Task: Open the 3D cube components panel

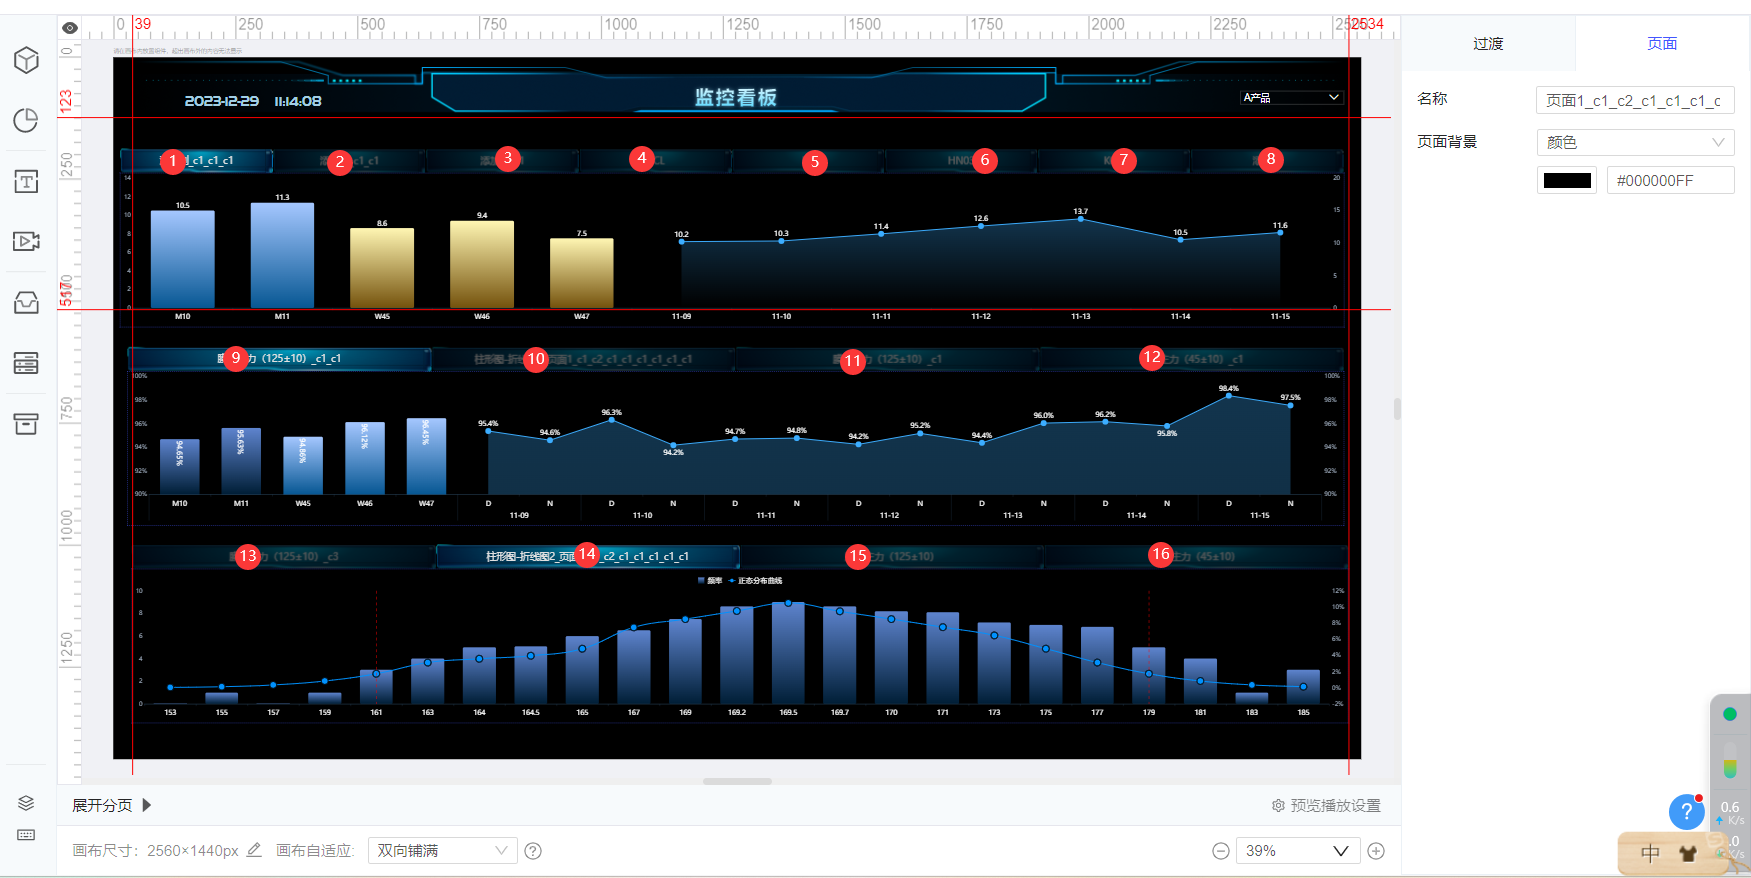Action: [26, 60]
